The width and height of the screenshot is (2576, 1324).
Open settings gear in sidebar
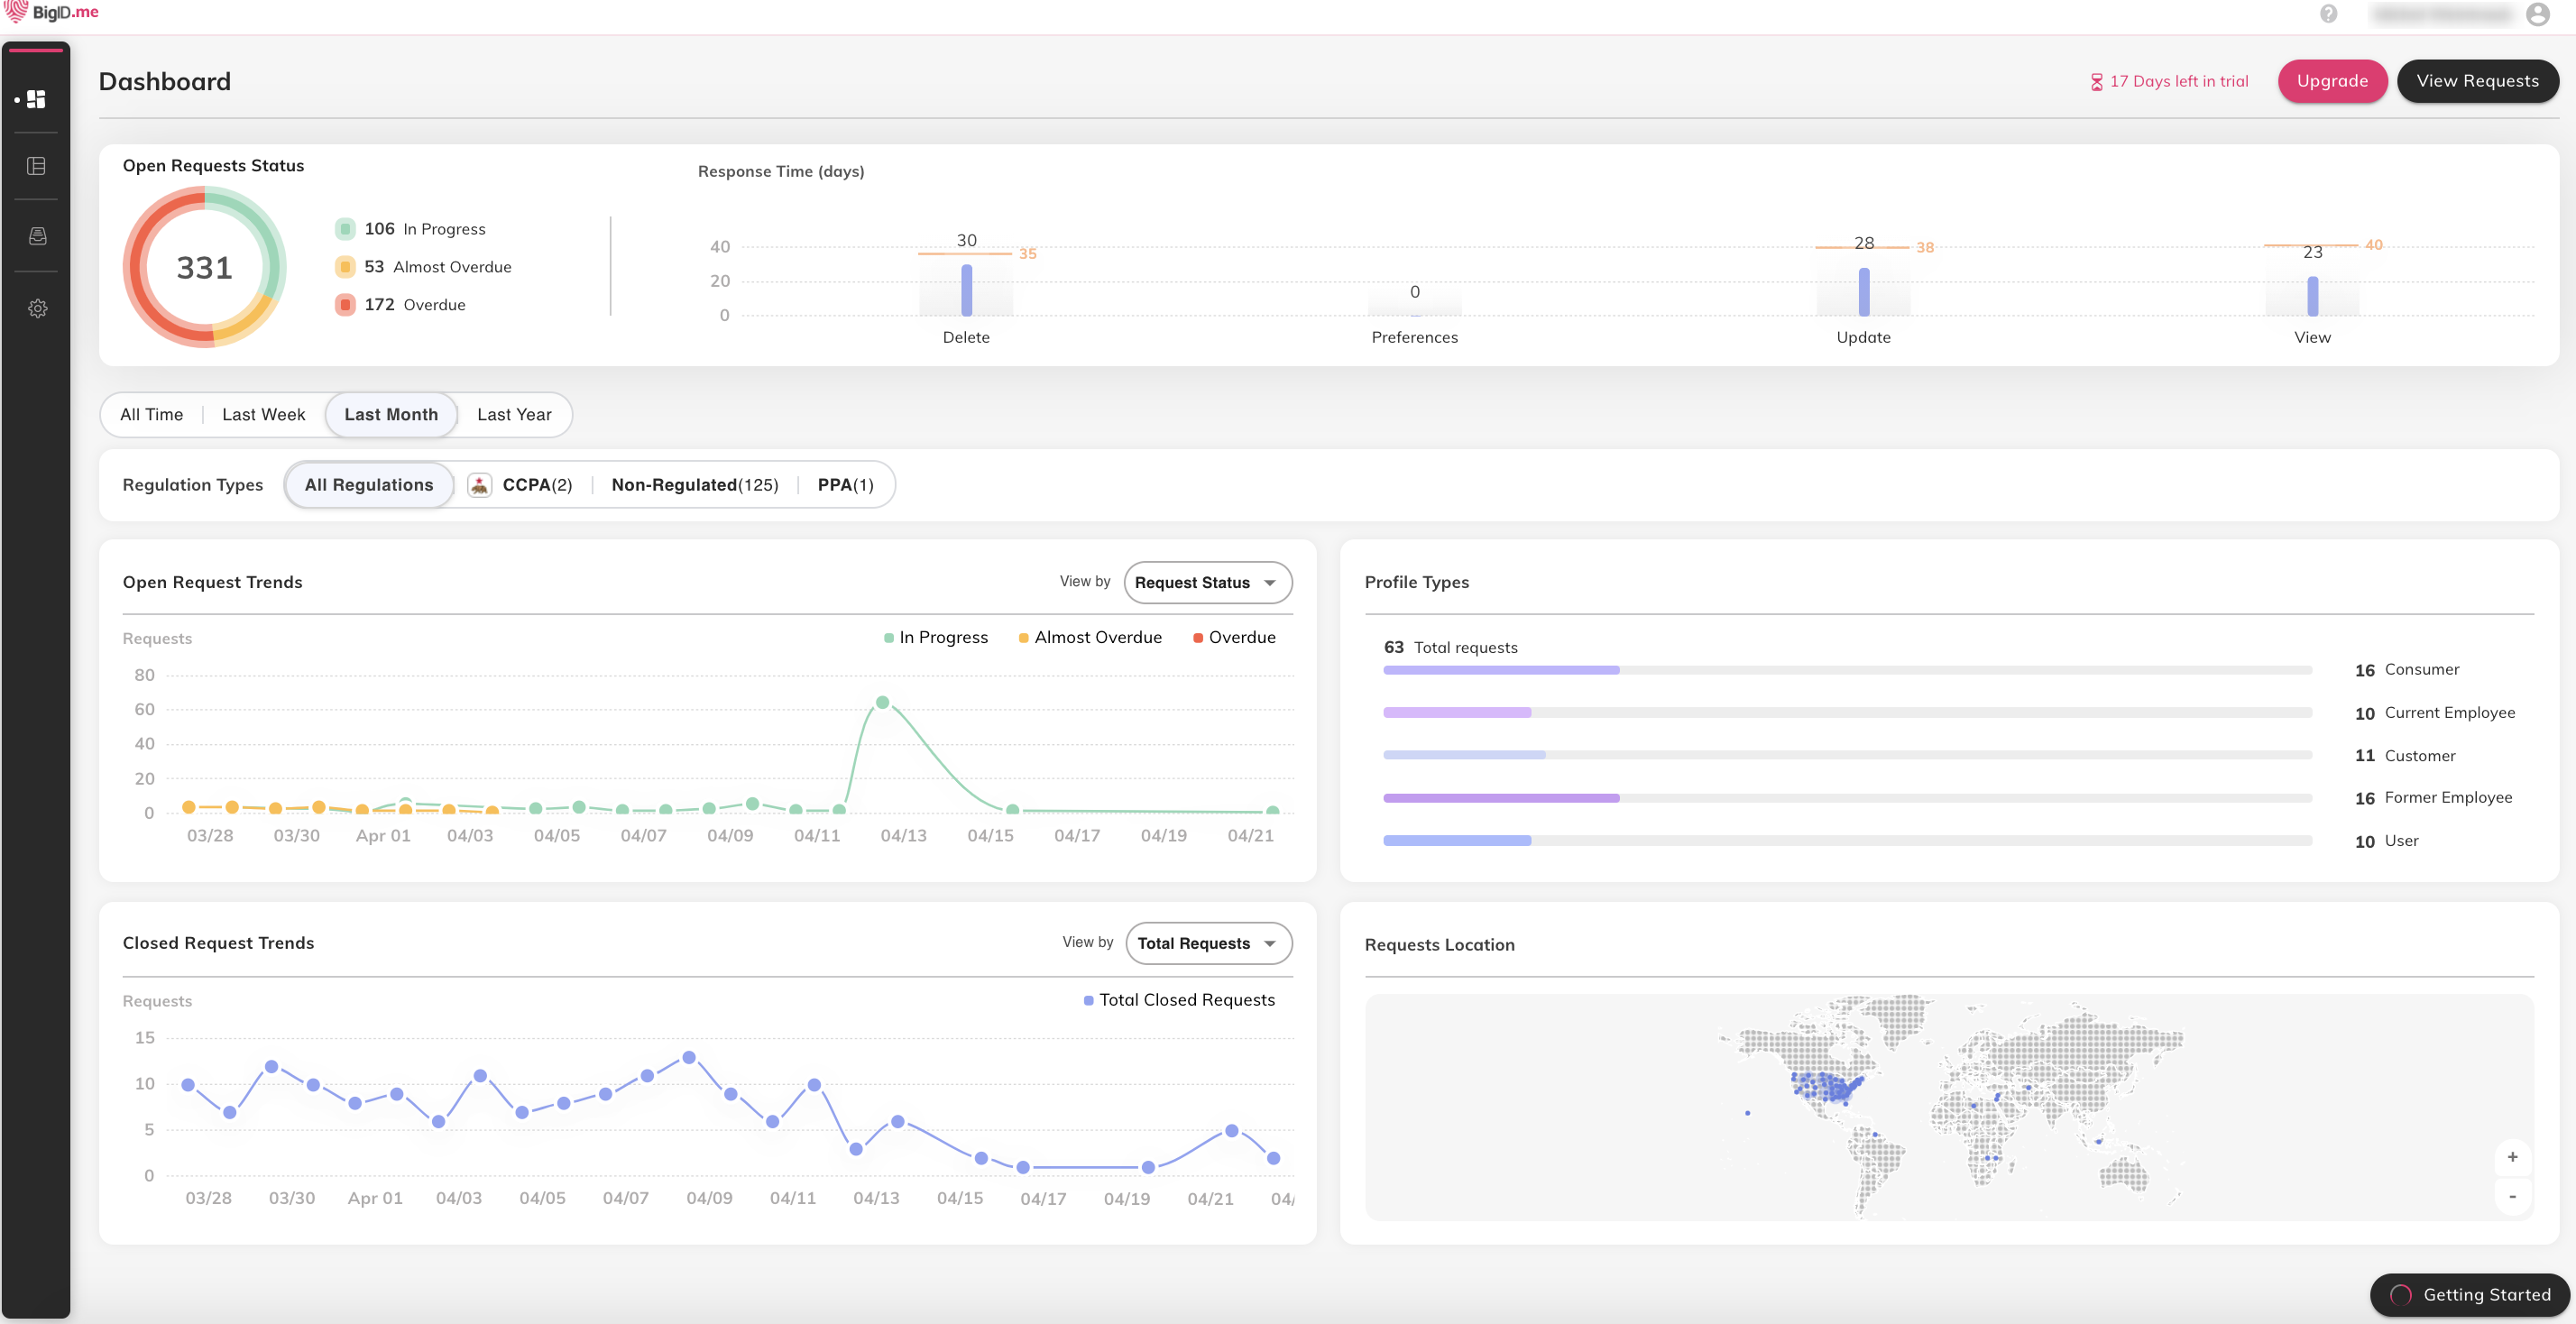click(x=37, y=308)
